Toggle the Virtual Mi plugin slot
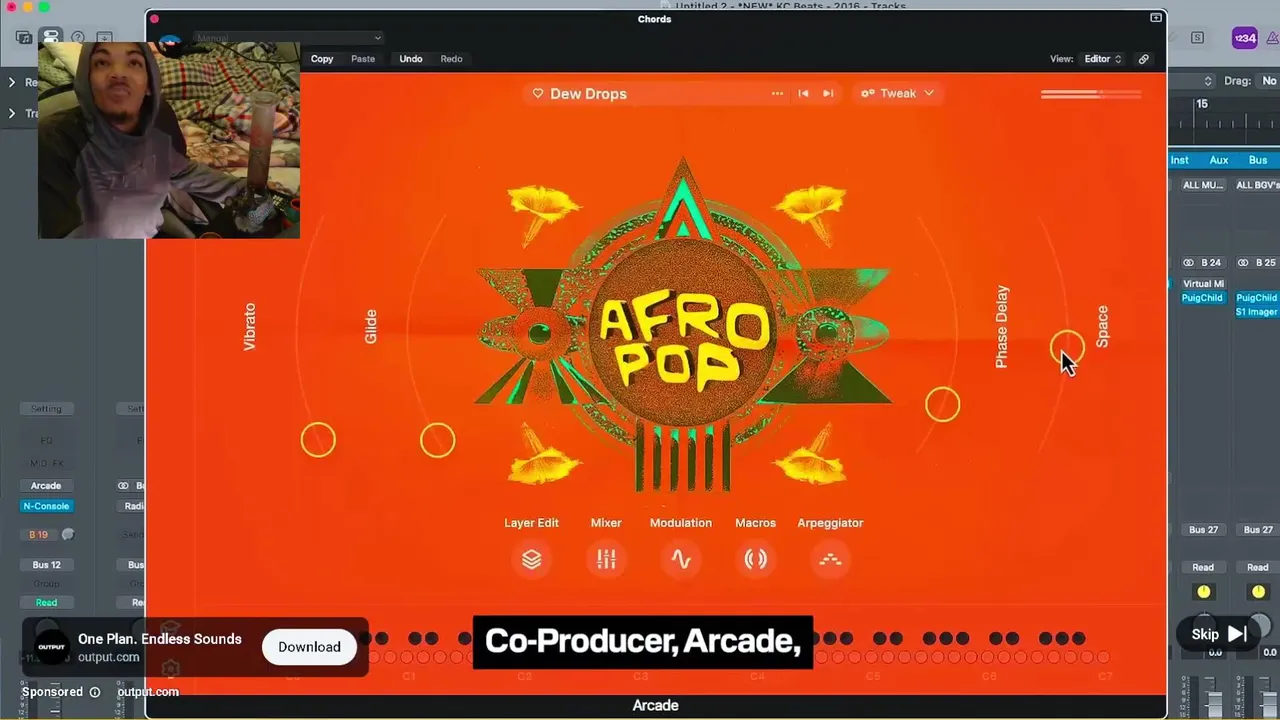 pyautogui.click(x=1203, y=284)
